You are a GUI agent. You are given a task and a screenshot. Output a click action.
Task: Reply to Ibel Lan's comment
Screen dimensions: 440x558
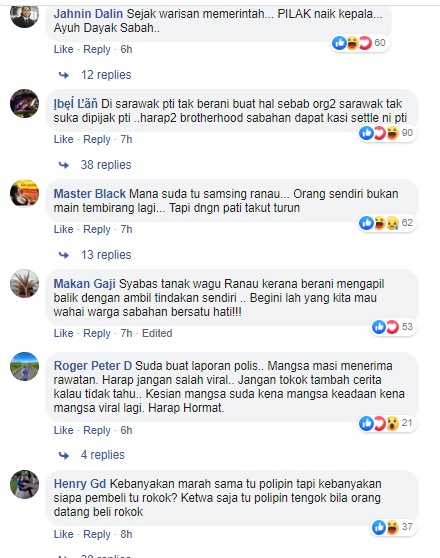[x=97, y=139]
